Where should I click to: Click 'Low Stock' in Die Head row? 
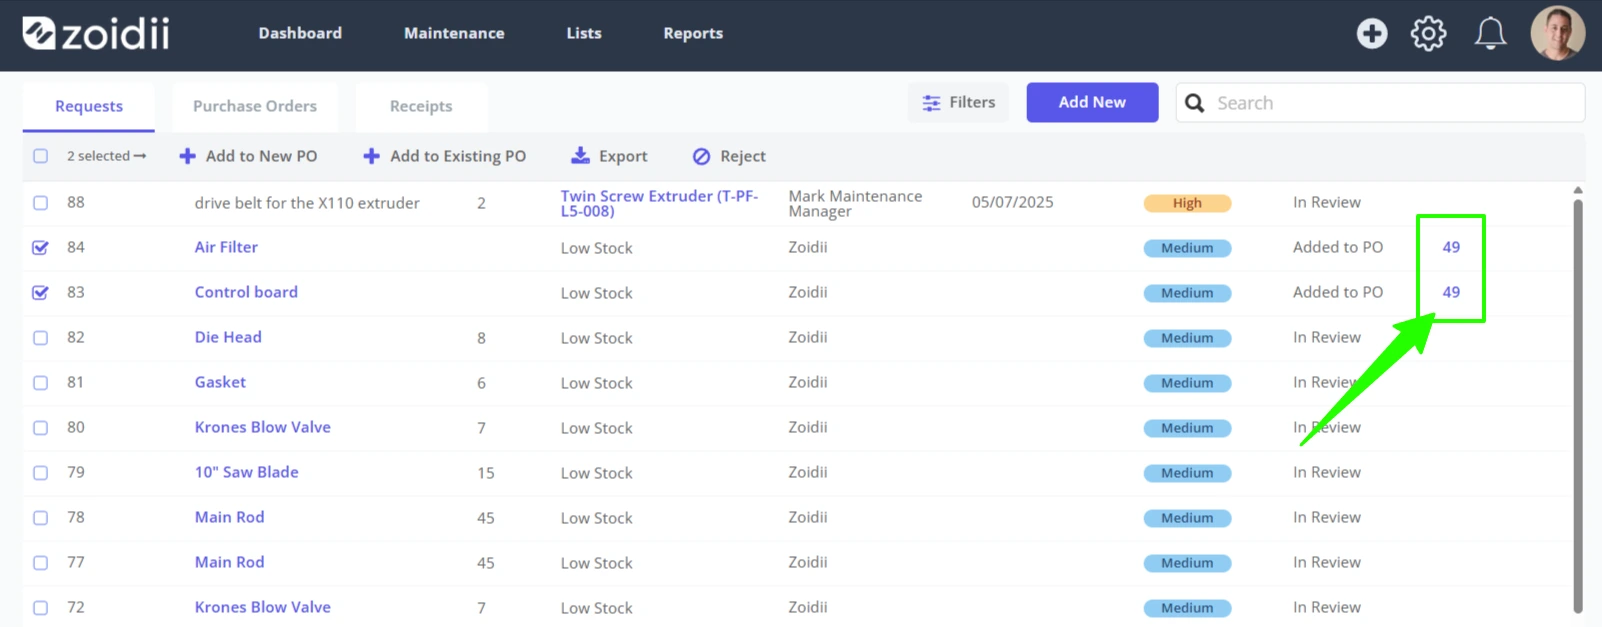(596, 338)
